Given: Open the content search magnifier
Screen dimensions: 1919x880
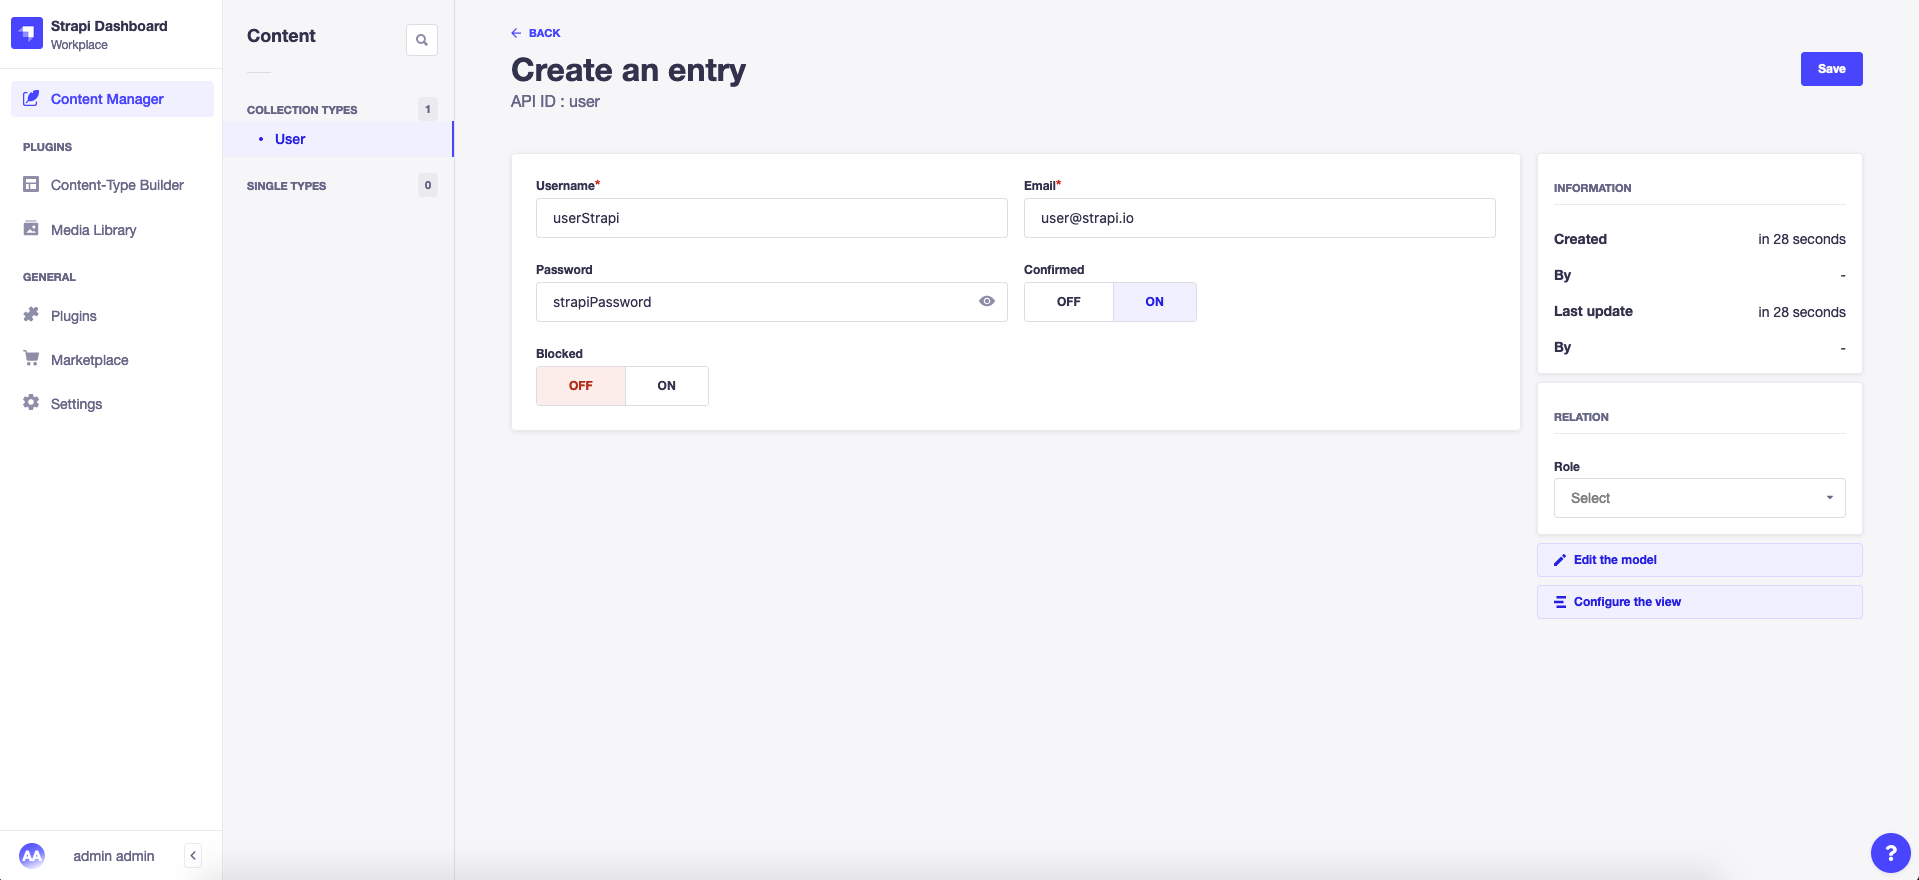Looking at the screenshot, I should (x=422, y=40).
